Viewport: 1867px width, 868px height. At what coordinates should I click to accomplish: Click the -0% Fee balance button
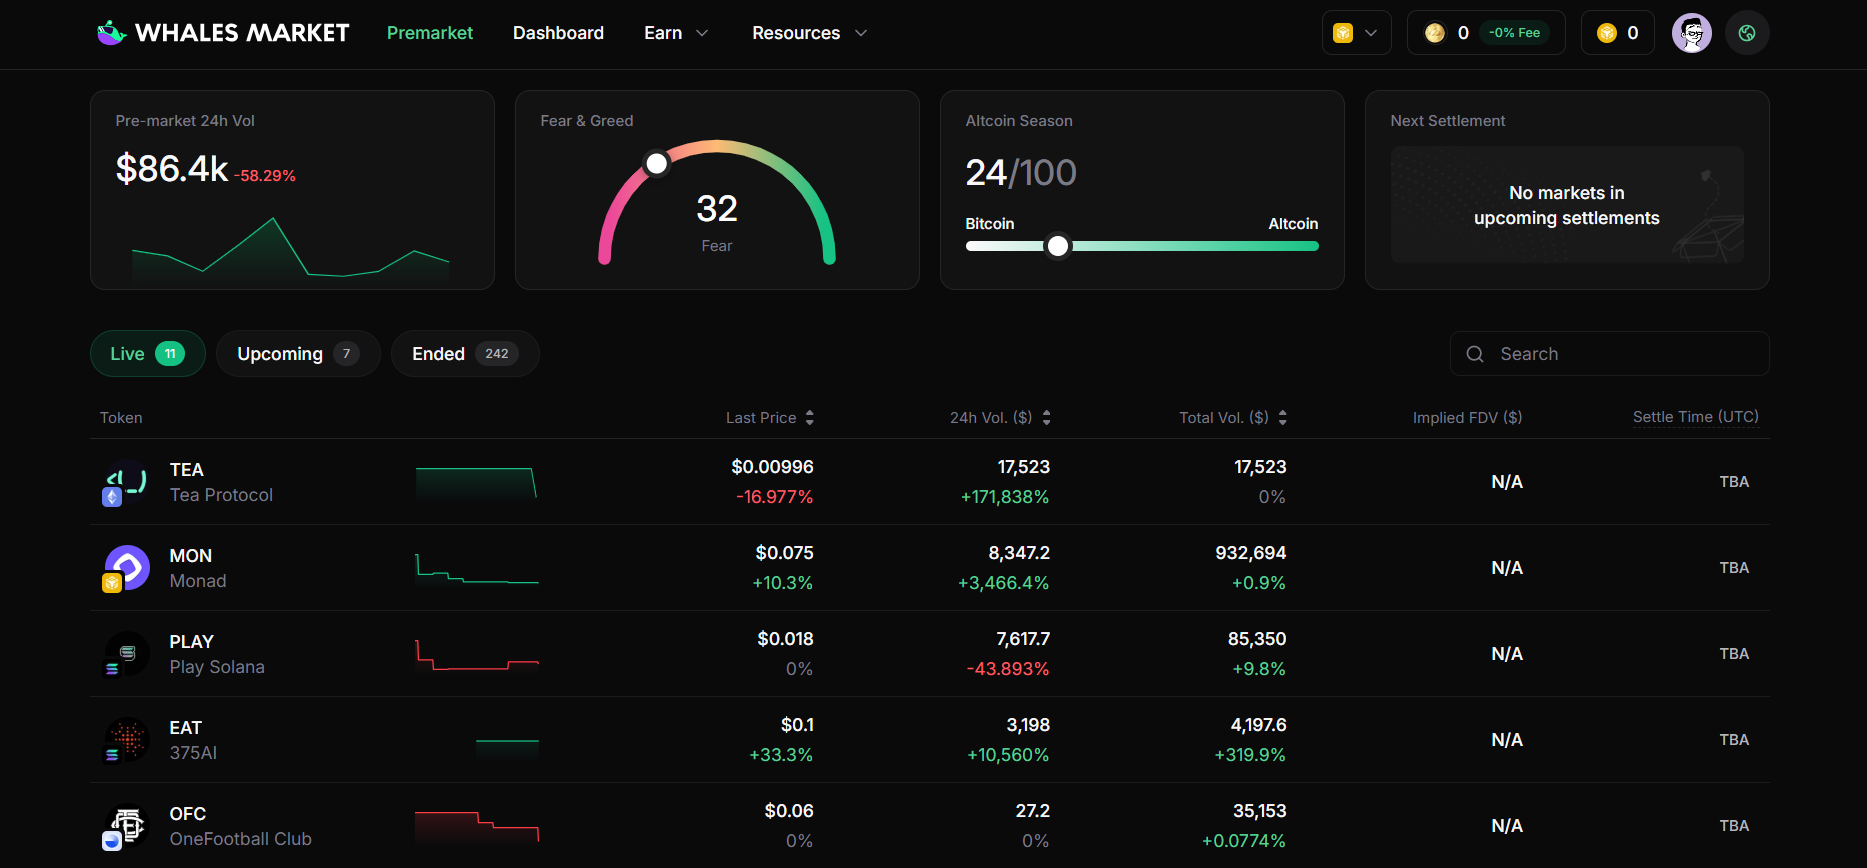(x=1486, y=33)
